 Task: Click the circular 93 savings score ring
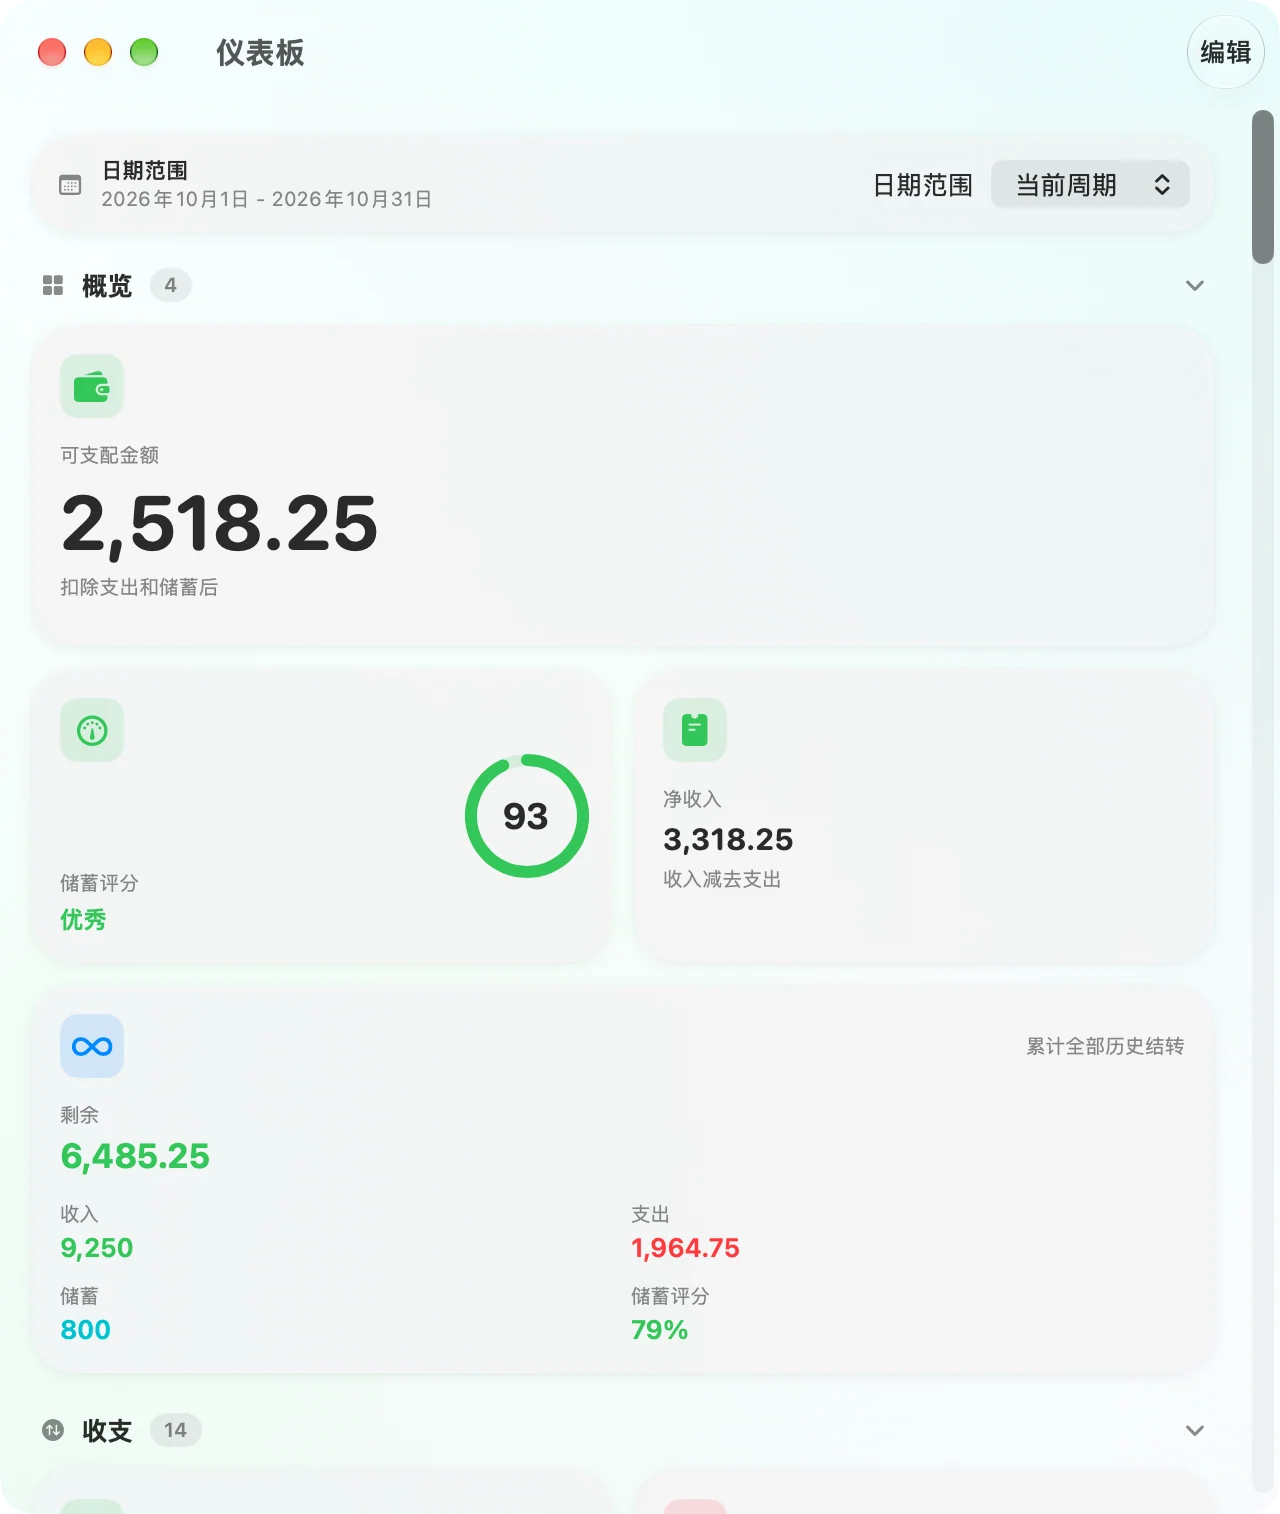click(526, 816)
